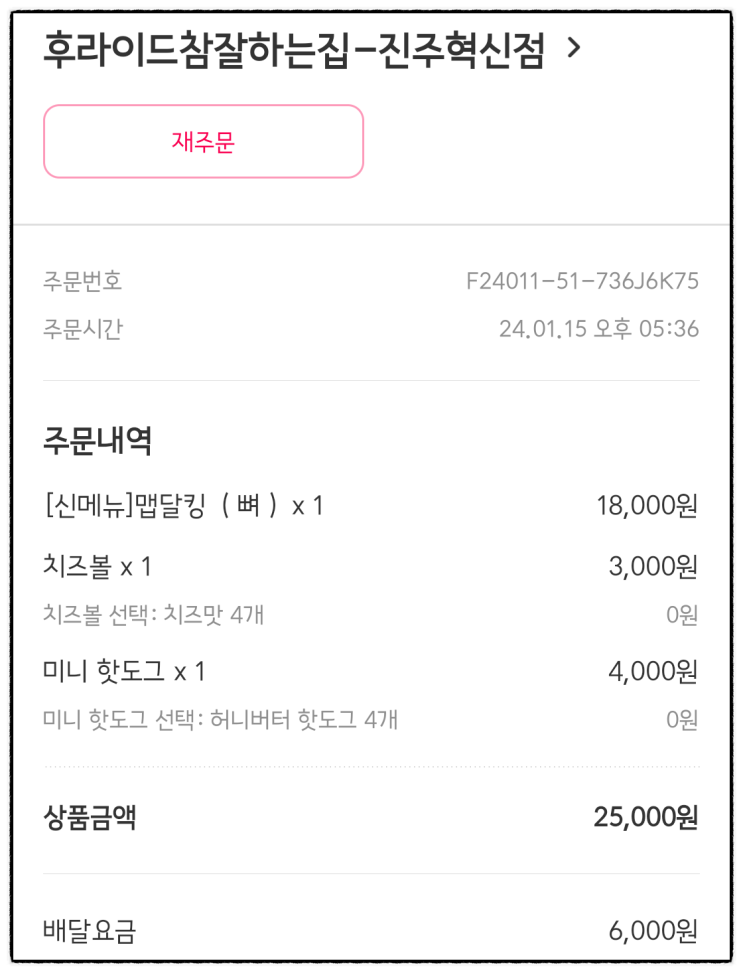The width and height of the screenshot is (743, 973).
Task: Click the 상품금액 label
Action: click(90, 819)
